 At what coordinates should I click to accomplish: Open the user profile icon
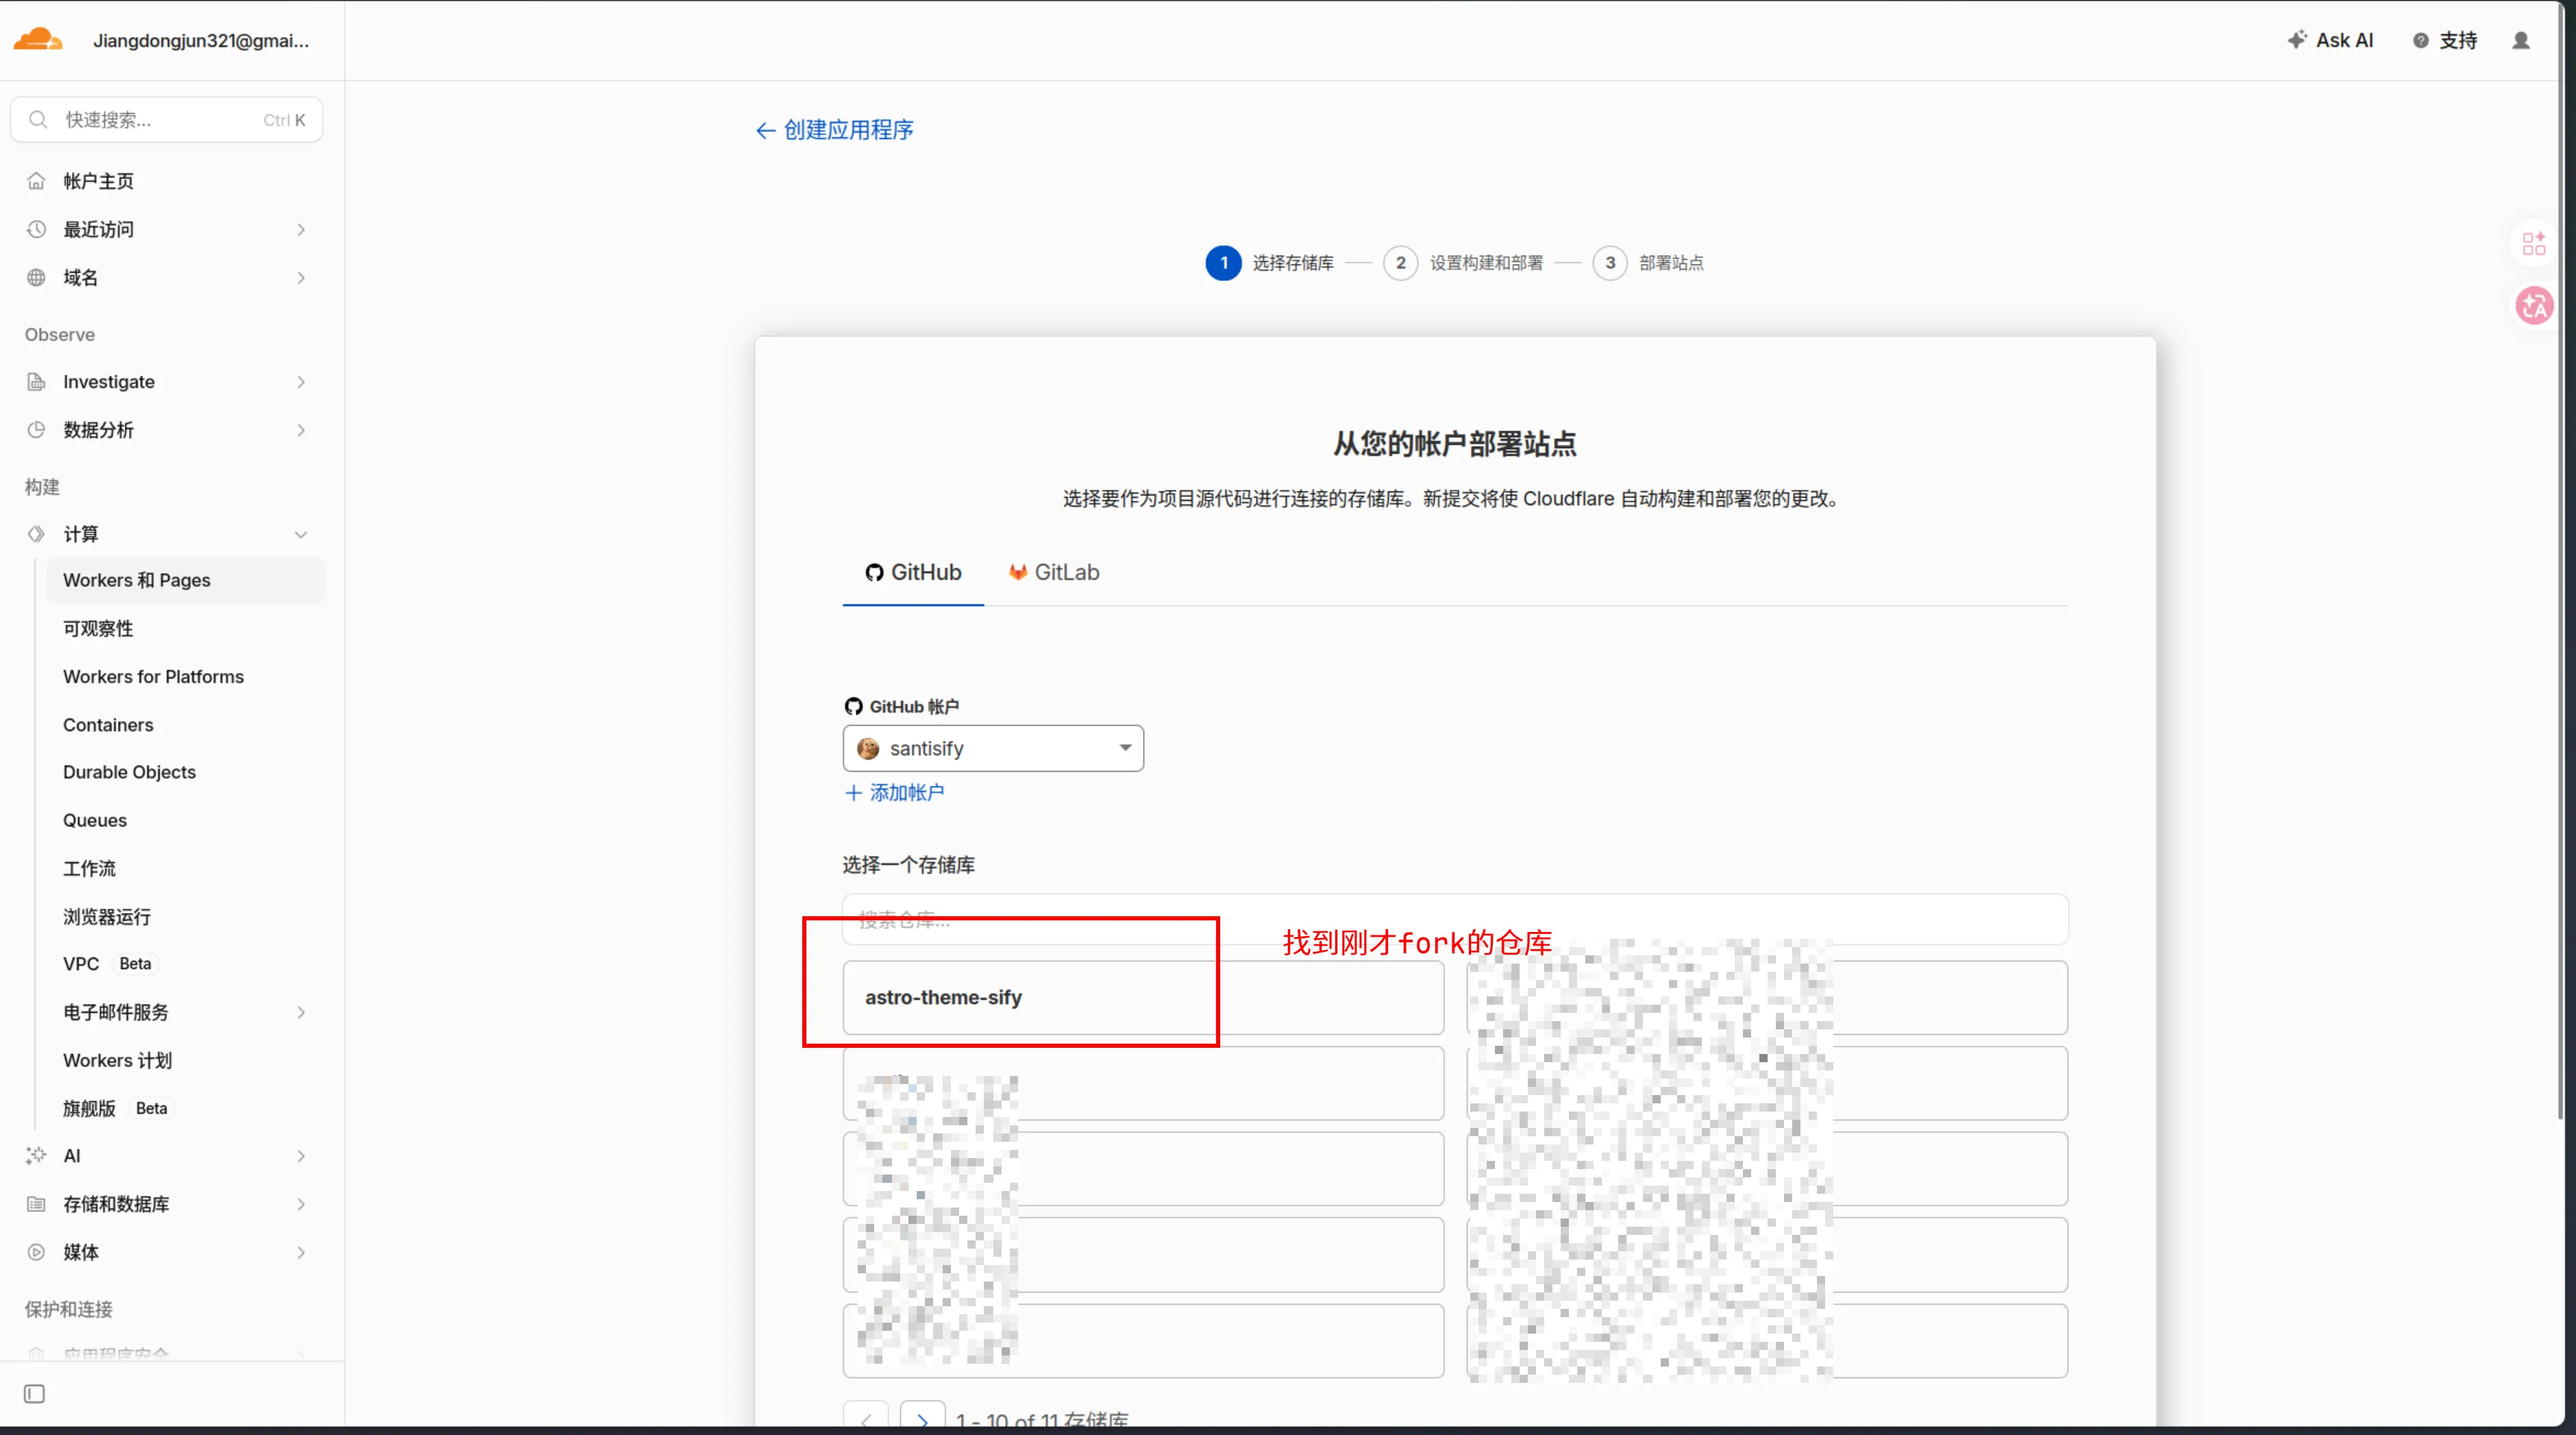[x=2521, y=40]
